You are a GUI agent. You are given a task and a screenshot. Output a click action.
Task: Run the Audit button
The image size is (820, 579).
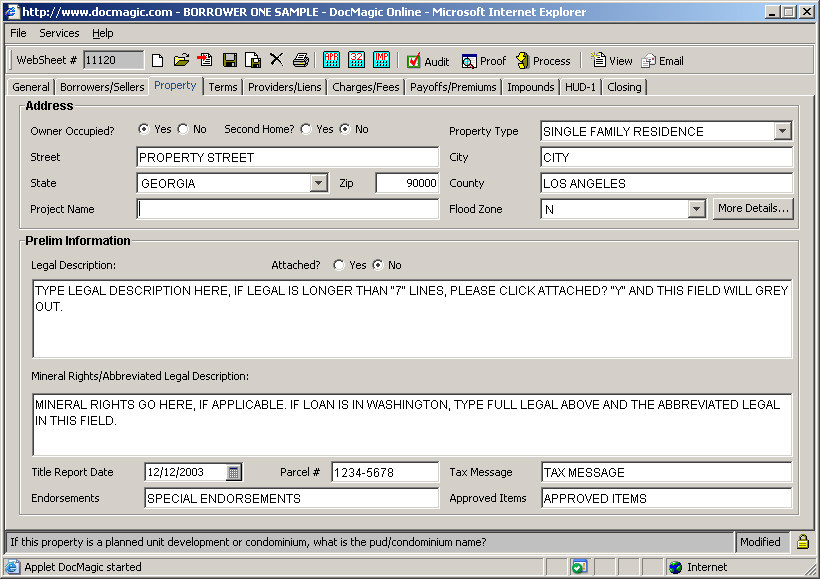(428, 61)
